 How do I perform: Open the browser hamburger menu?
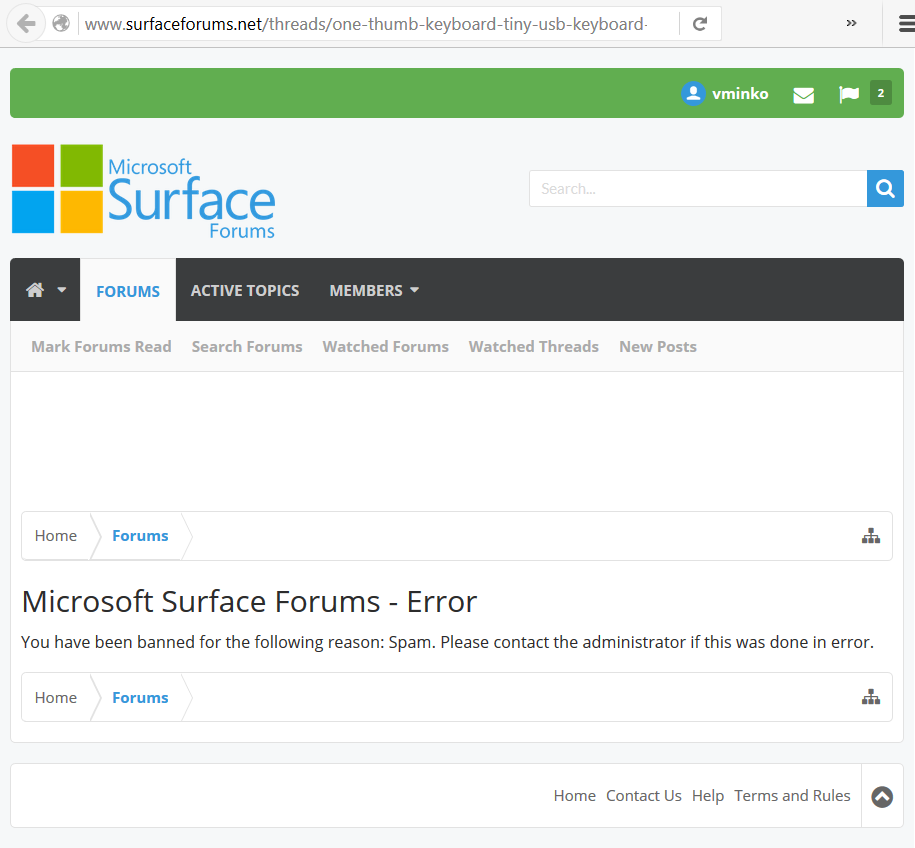click(x=905, y=23)
